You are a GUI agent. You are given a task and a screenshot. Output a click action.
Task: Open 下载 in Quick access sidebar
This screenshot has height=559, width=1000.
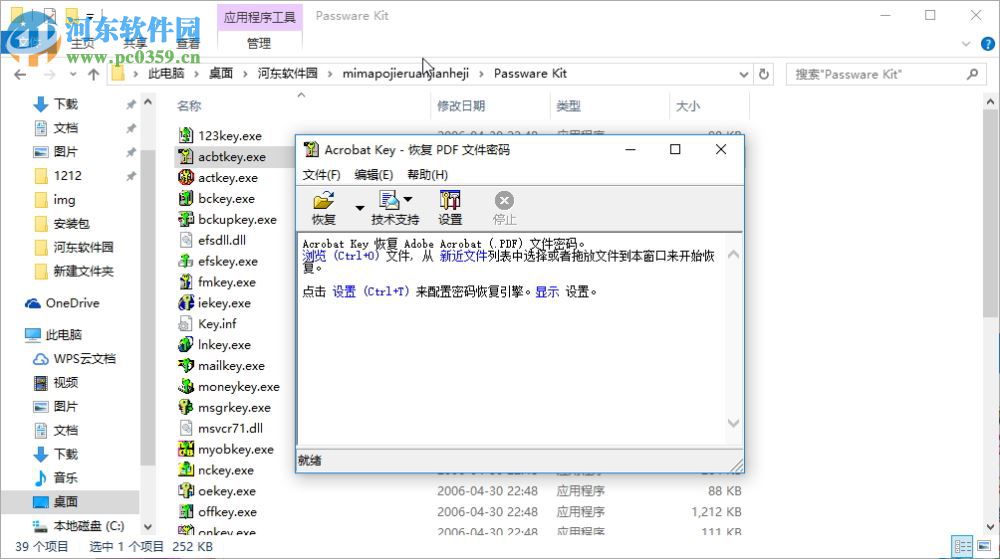point(65,104)
